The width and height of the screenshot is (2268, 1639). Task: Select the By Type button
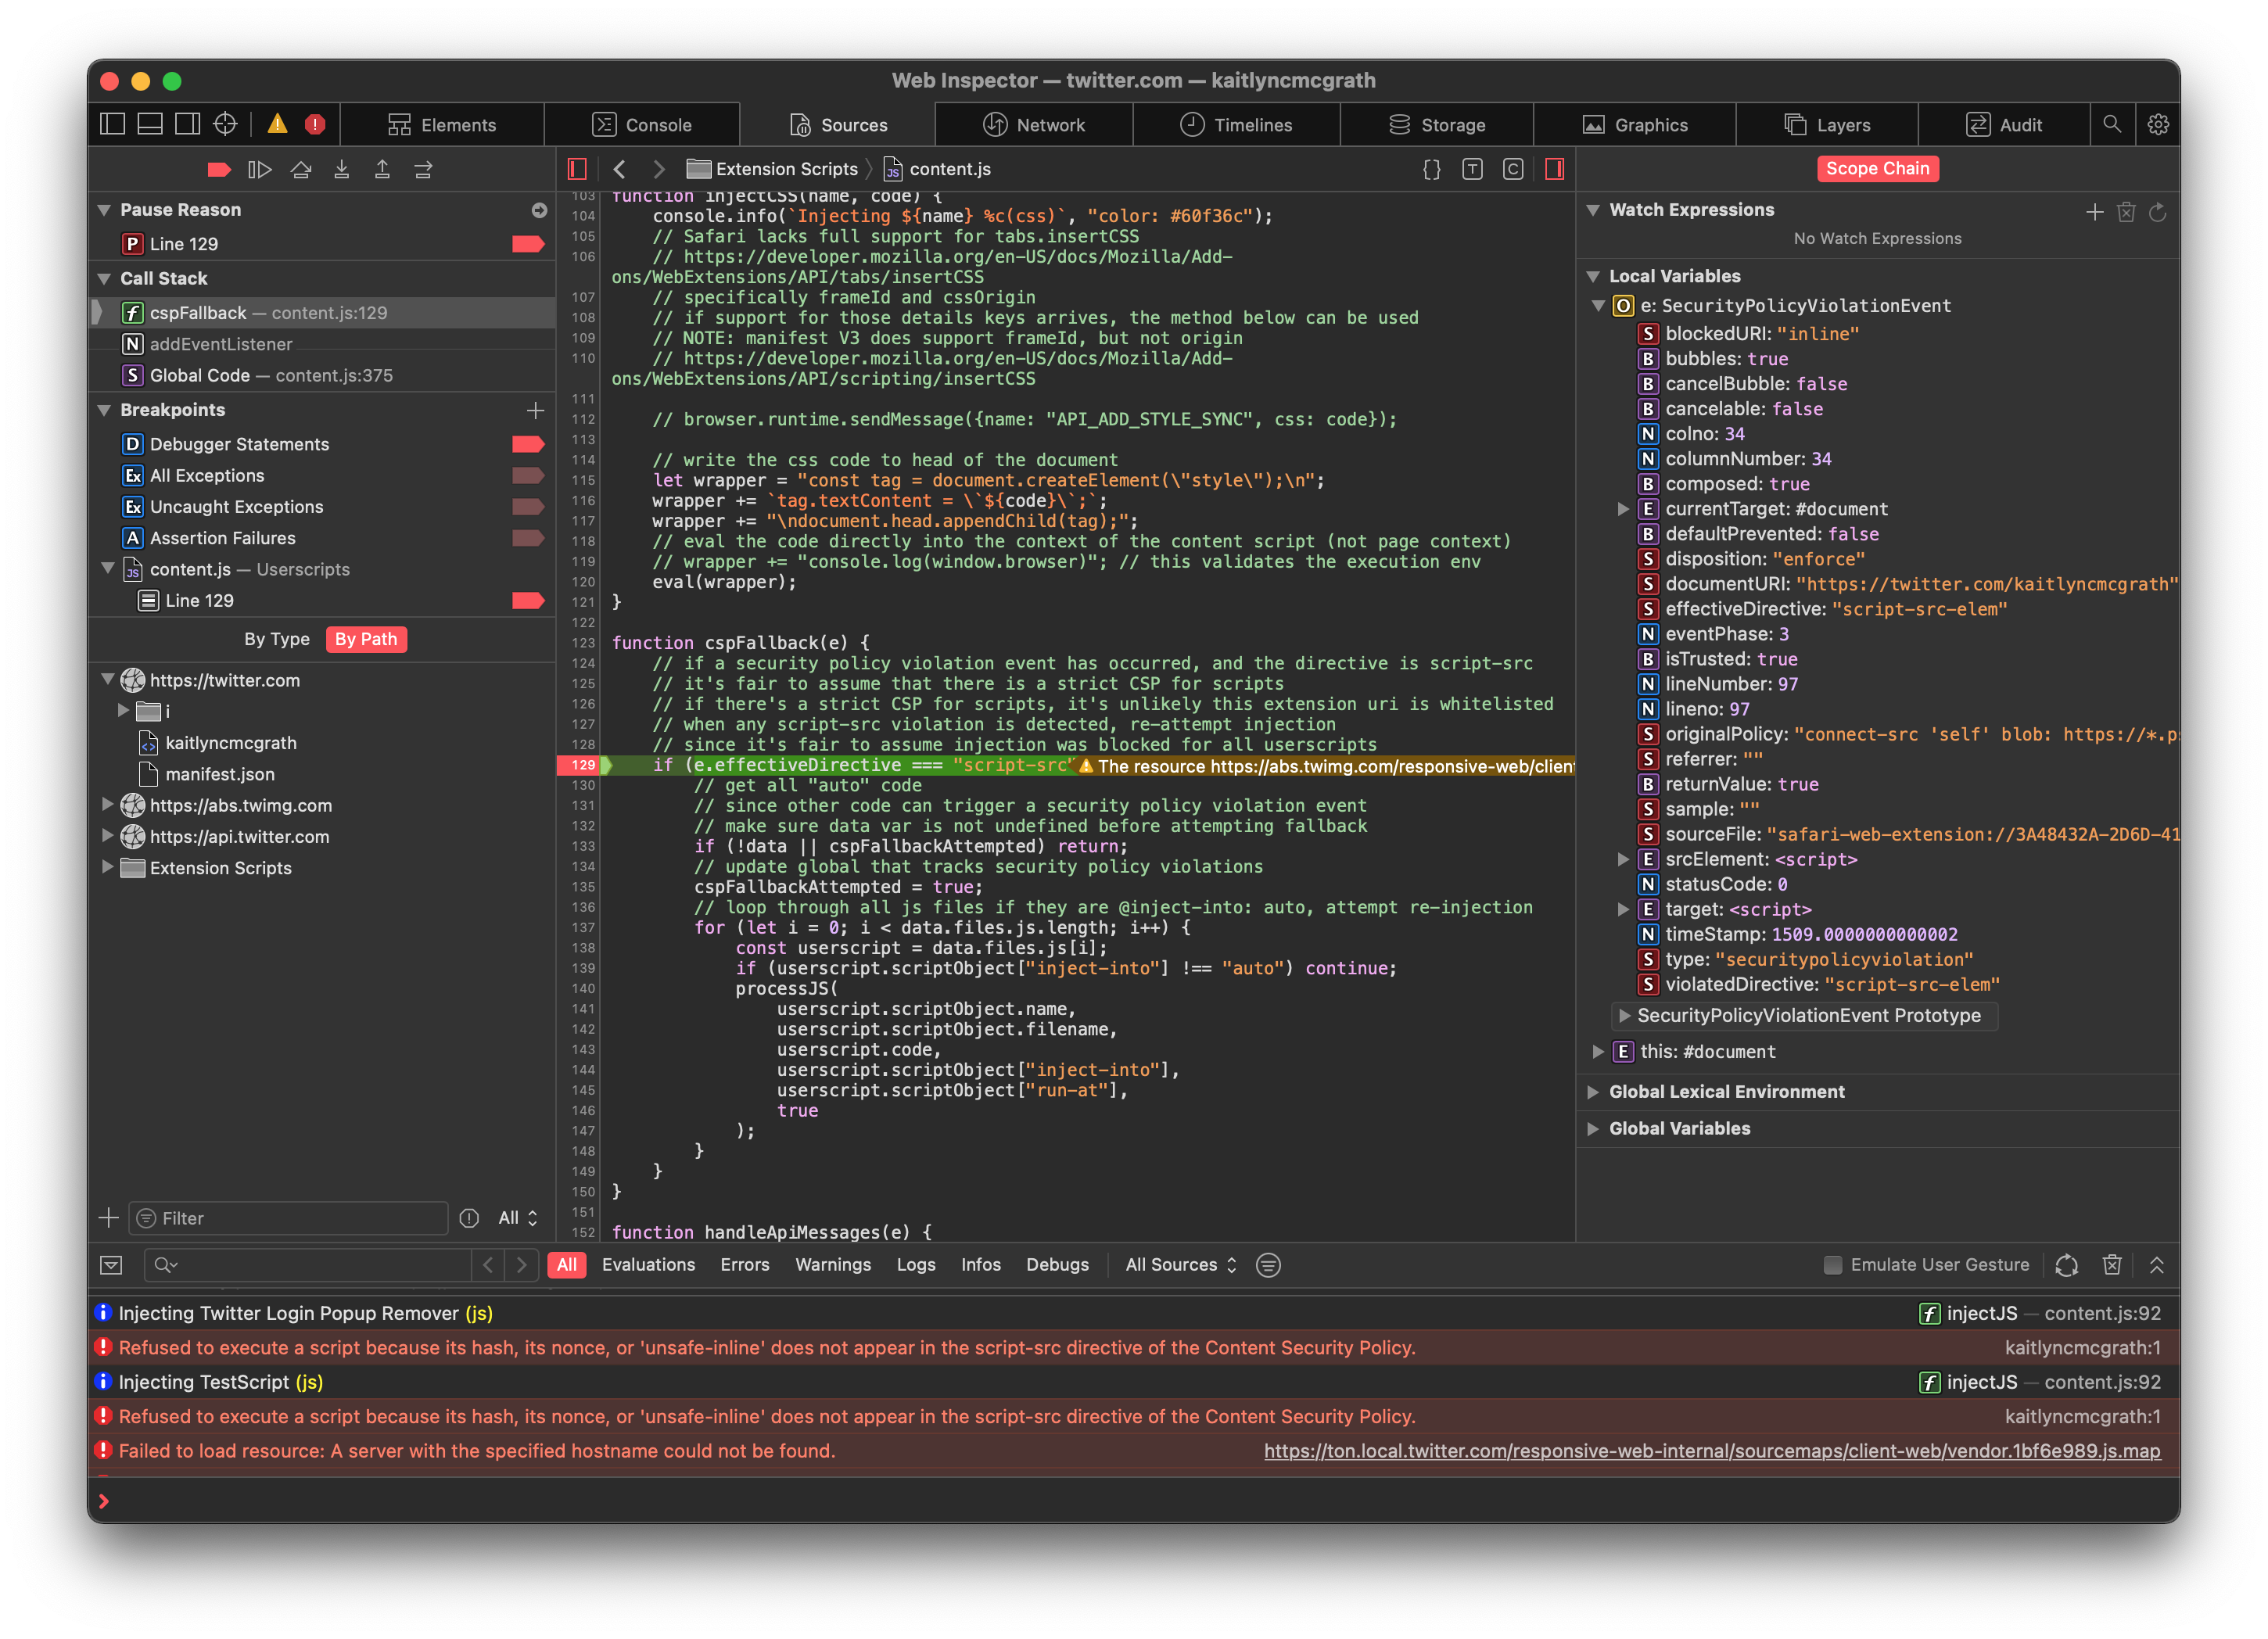(277, 639)
